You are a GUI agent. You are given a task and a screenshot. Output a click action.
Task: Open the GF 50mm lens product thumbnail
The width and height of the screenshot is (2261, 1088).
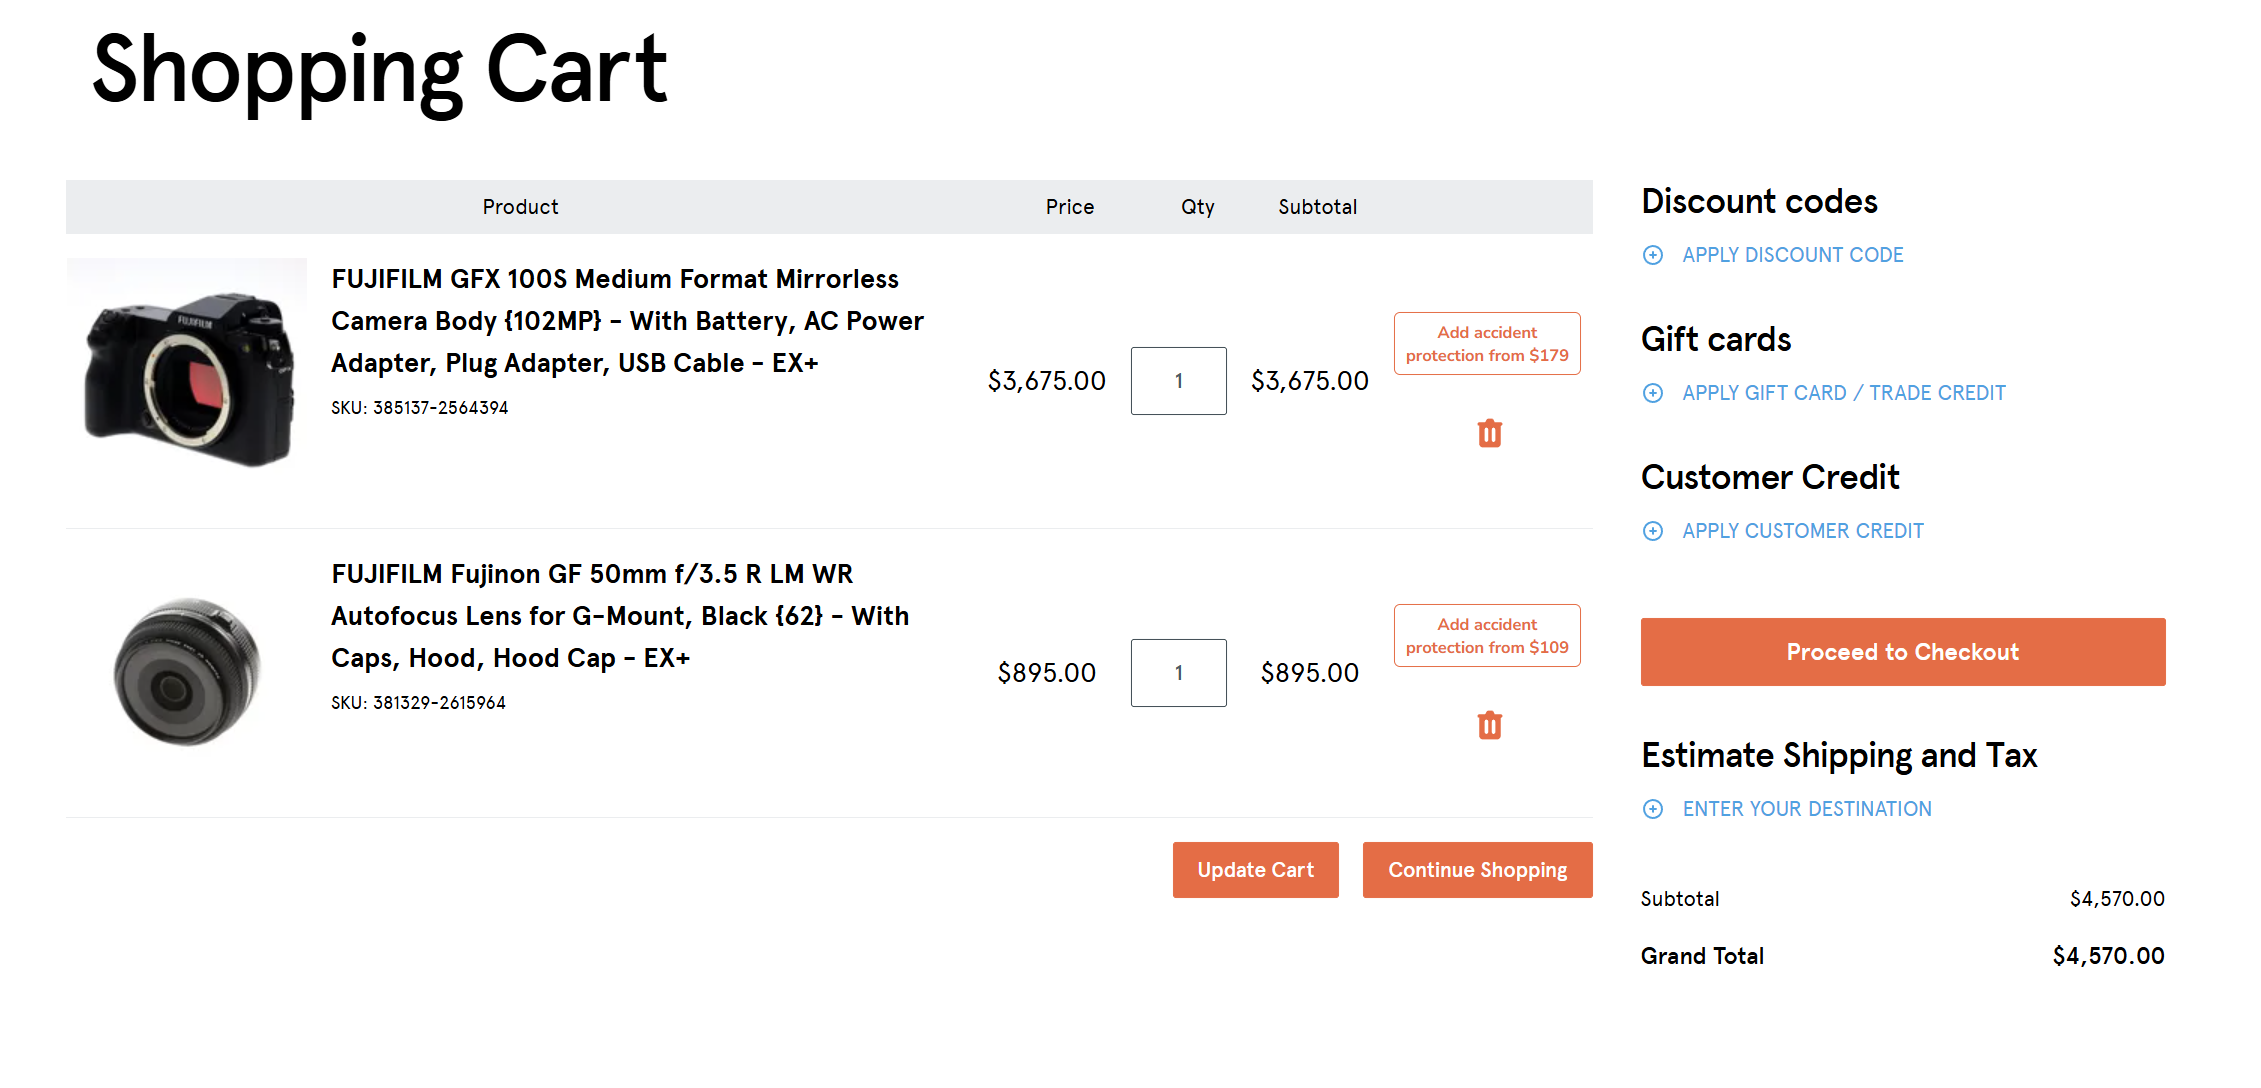(188, 672)
